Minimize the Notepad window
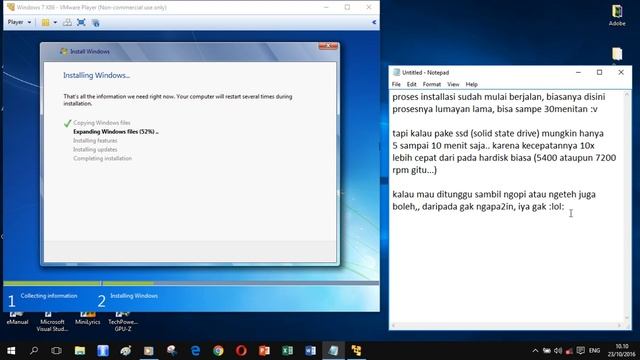 578,72
